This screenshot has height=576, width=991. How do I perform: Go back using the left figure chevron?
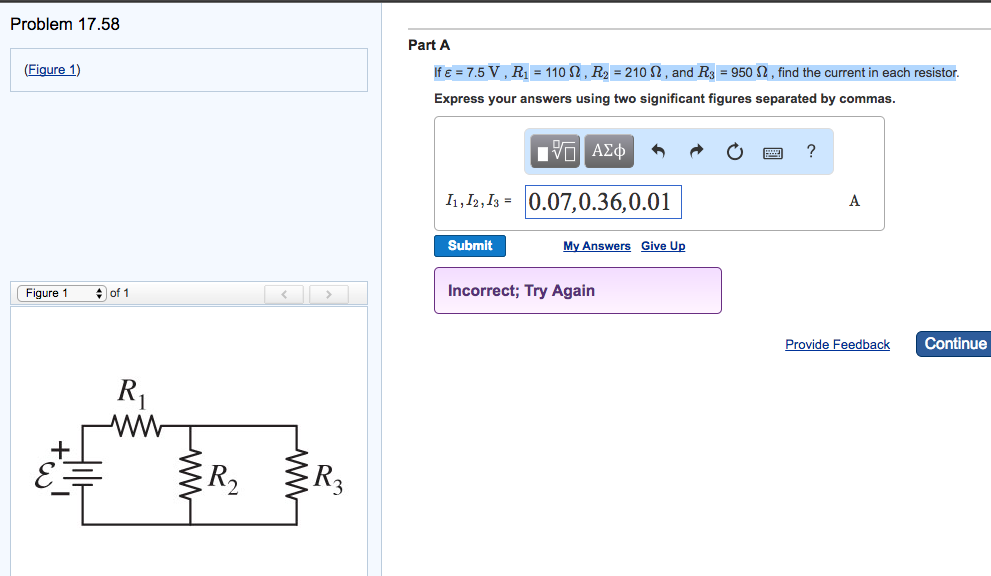[x=284, y=293]
